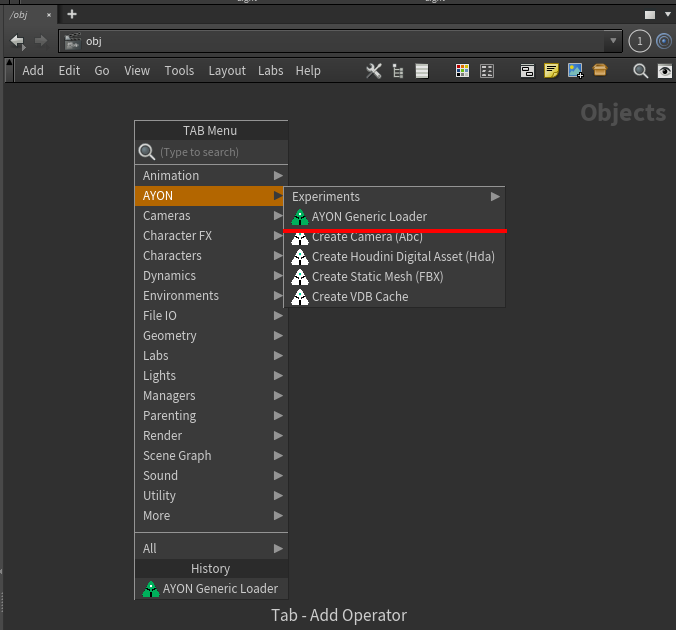
Task: Click the back navigation arrow
Action: [18, 41]
